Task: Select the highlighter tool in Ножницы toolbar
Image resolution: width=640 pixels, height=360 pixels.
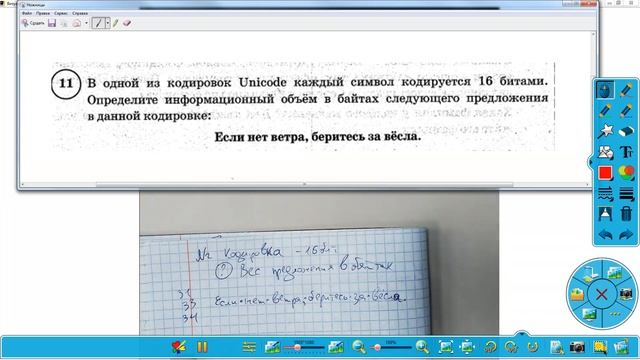Action: tap(116, 23)
